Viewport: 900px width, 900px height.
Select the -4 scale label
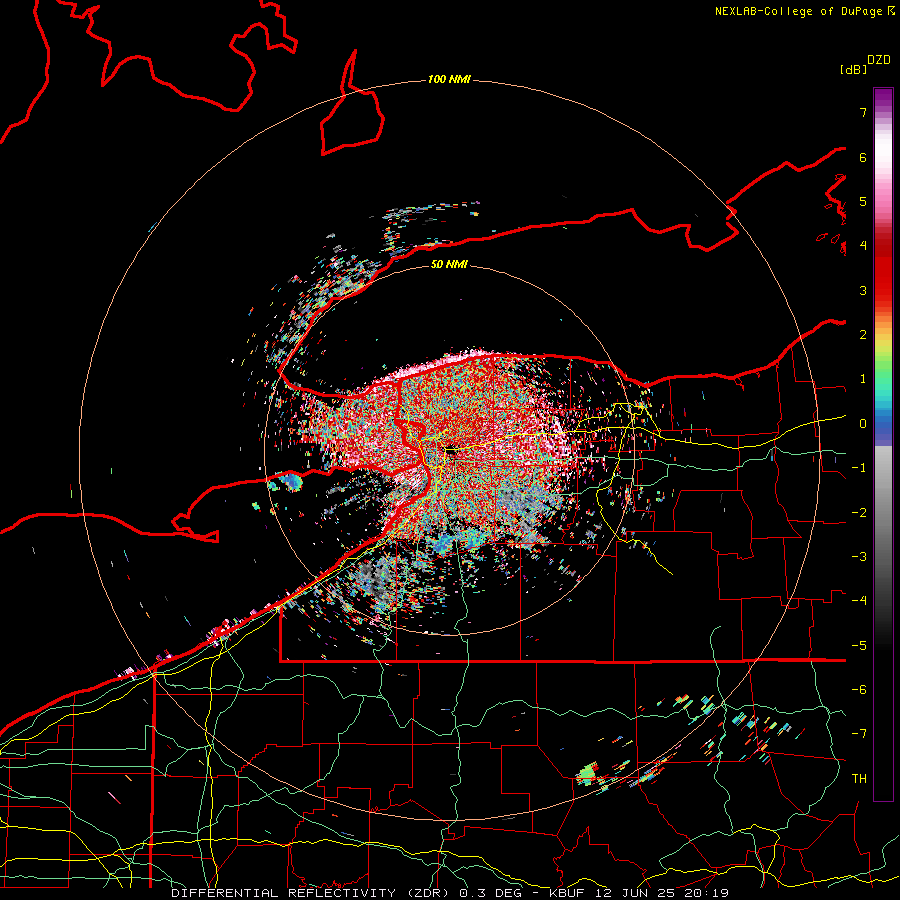click(859, 601)
